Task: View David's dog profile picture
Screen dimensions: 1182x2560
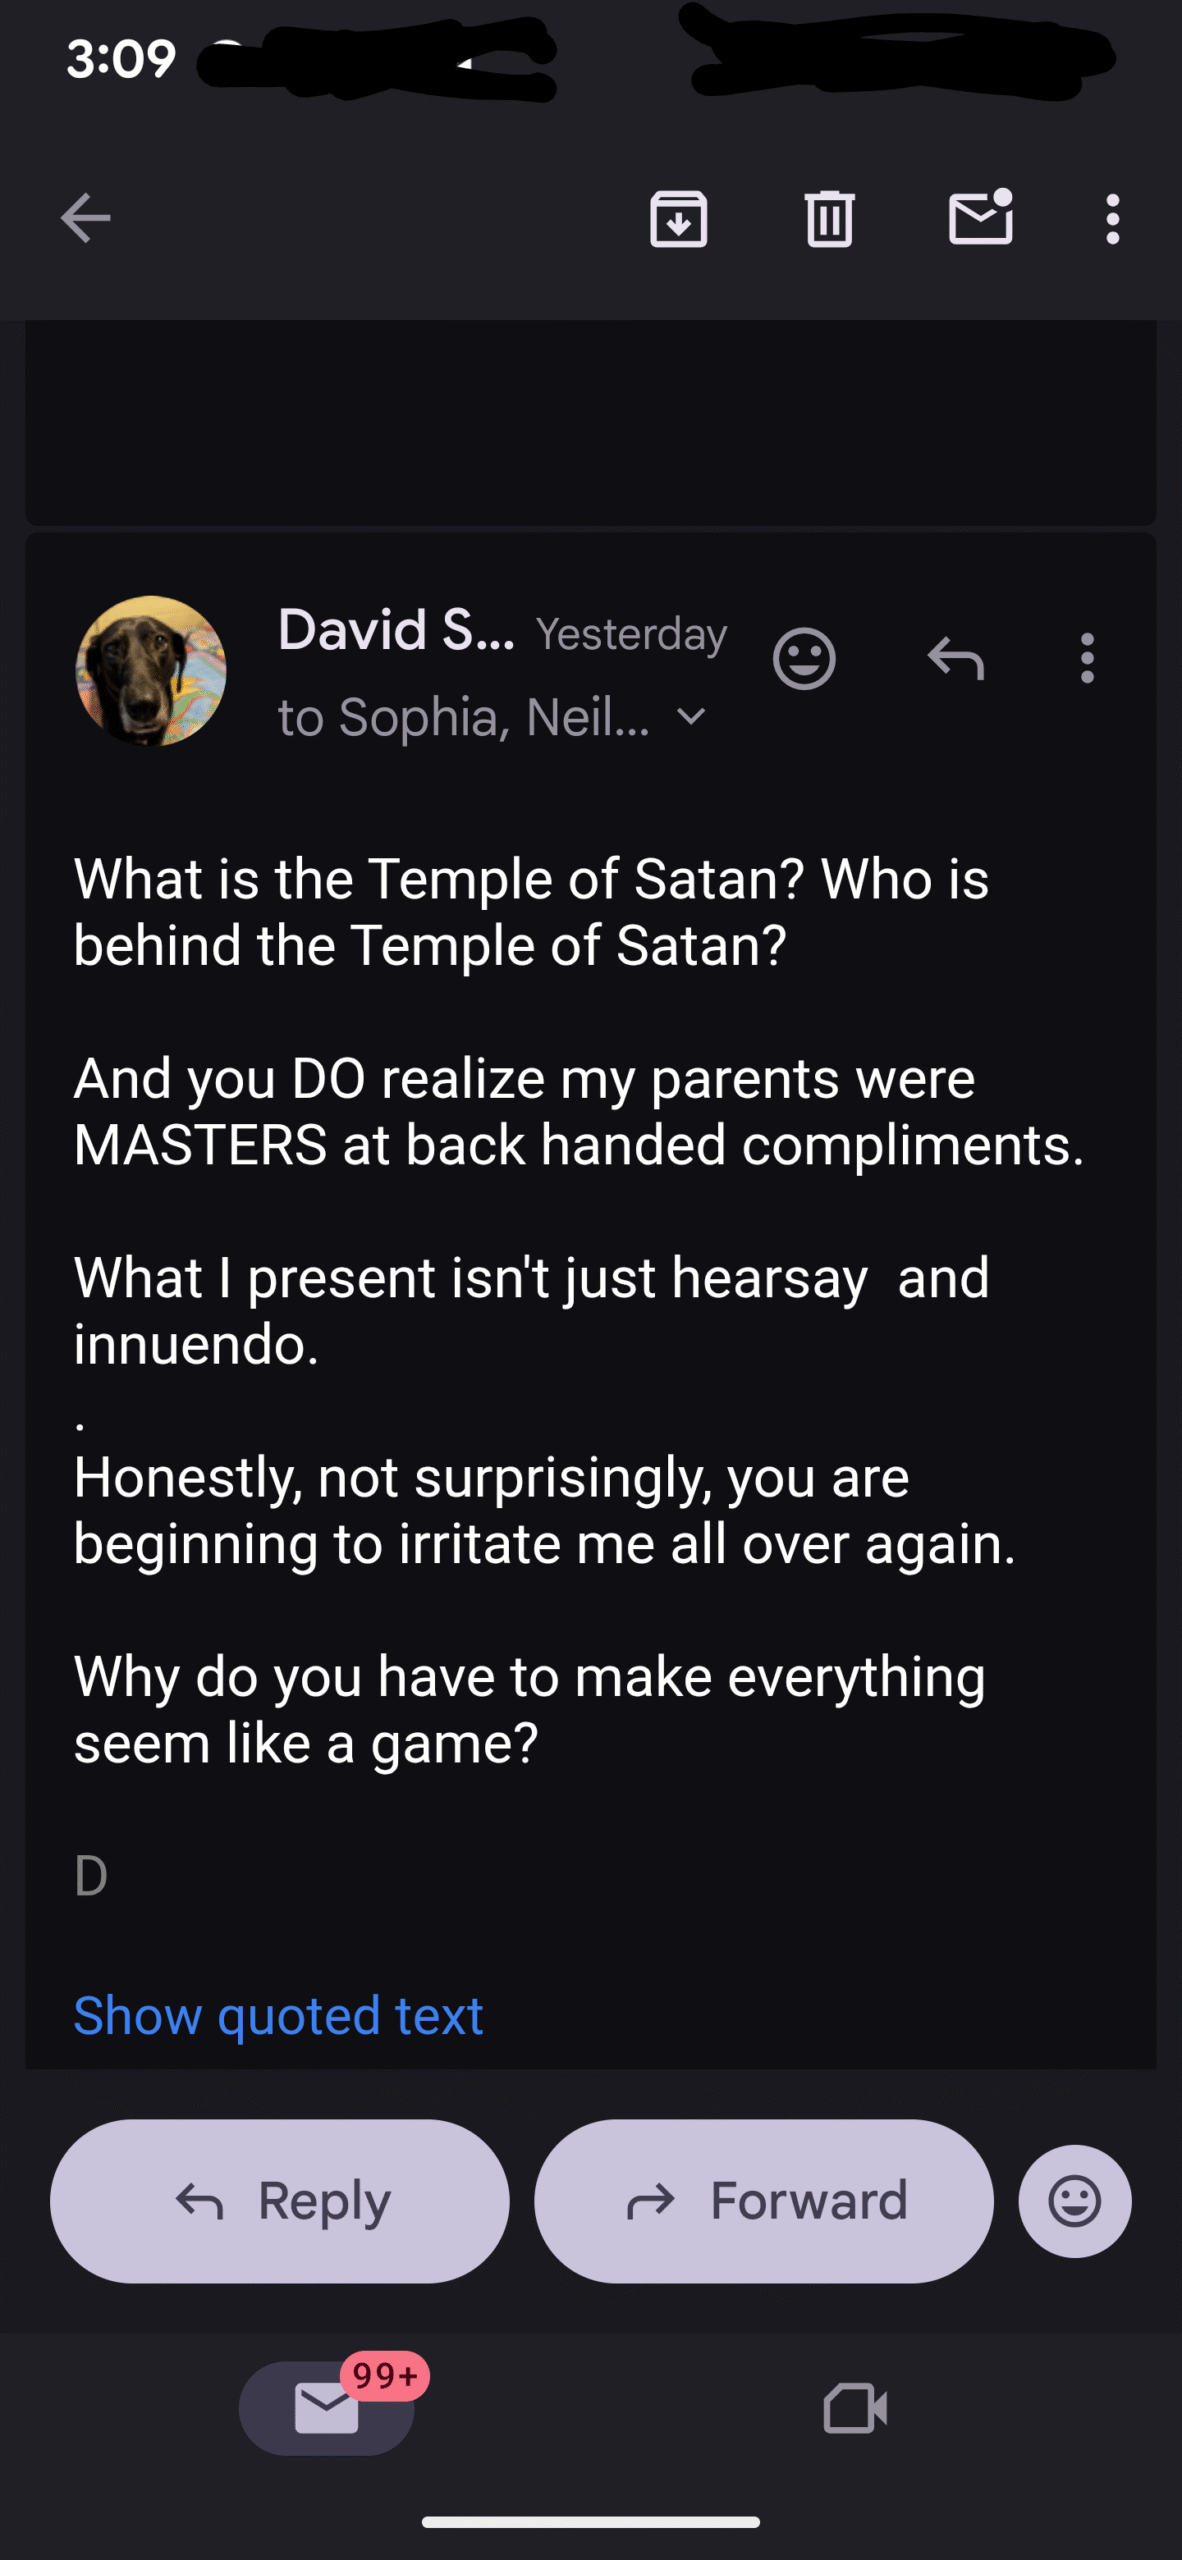Action: coord(151,670)
